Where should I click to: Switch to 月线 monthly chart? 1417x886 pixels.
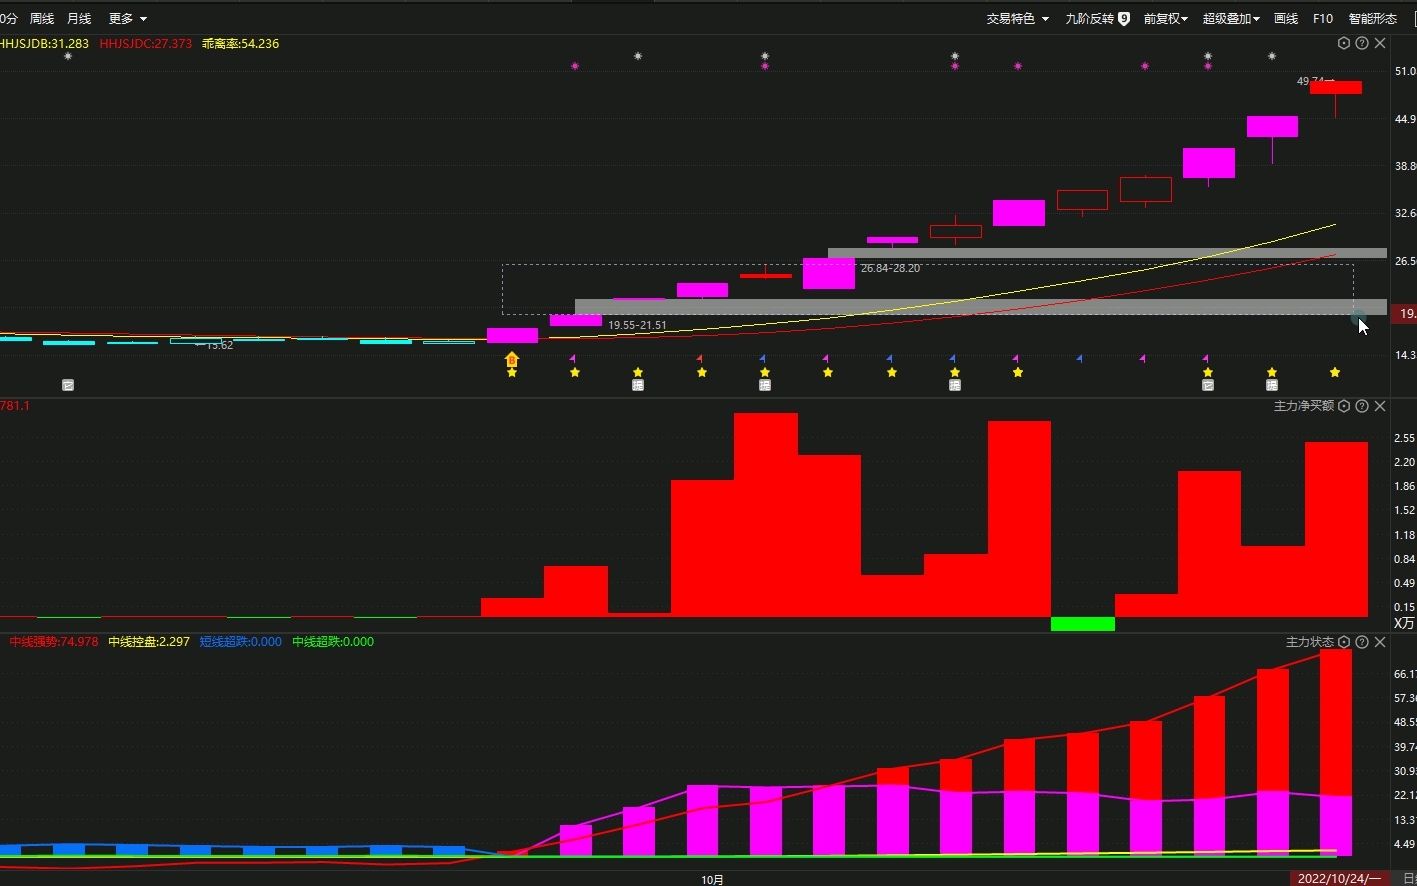point(79,18)
